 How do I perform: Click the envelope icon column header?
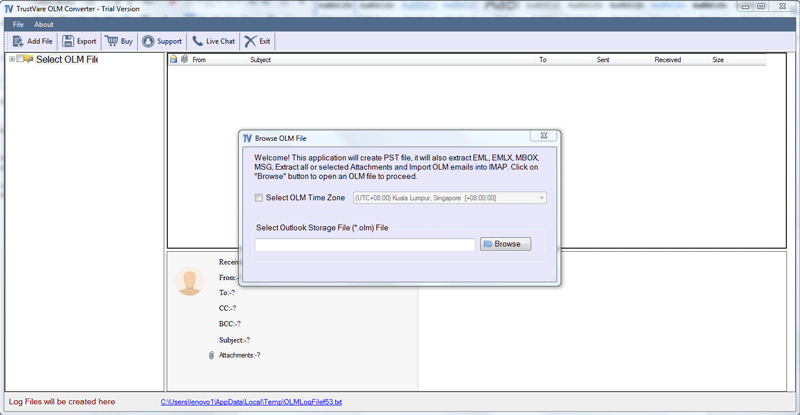pyautogui.click(x=173, y=59)
